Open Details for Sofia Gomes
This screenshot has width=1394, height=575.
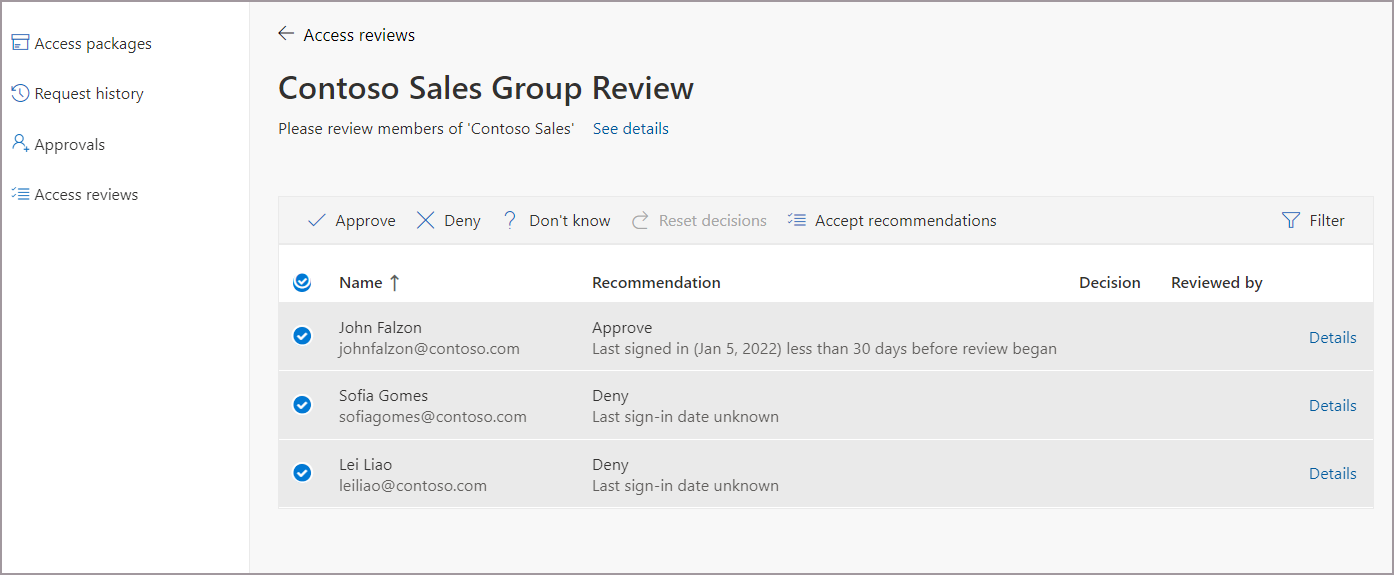click(1332, 406)
